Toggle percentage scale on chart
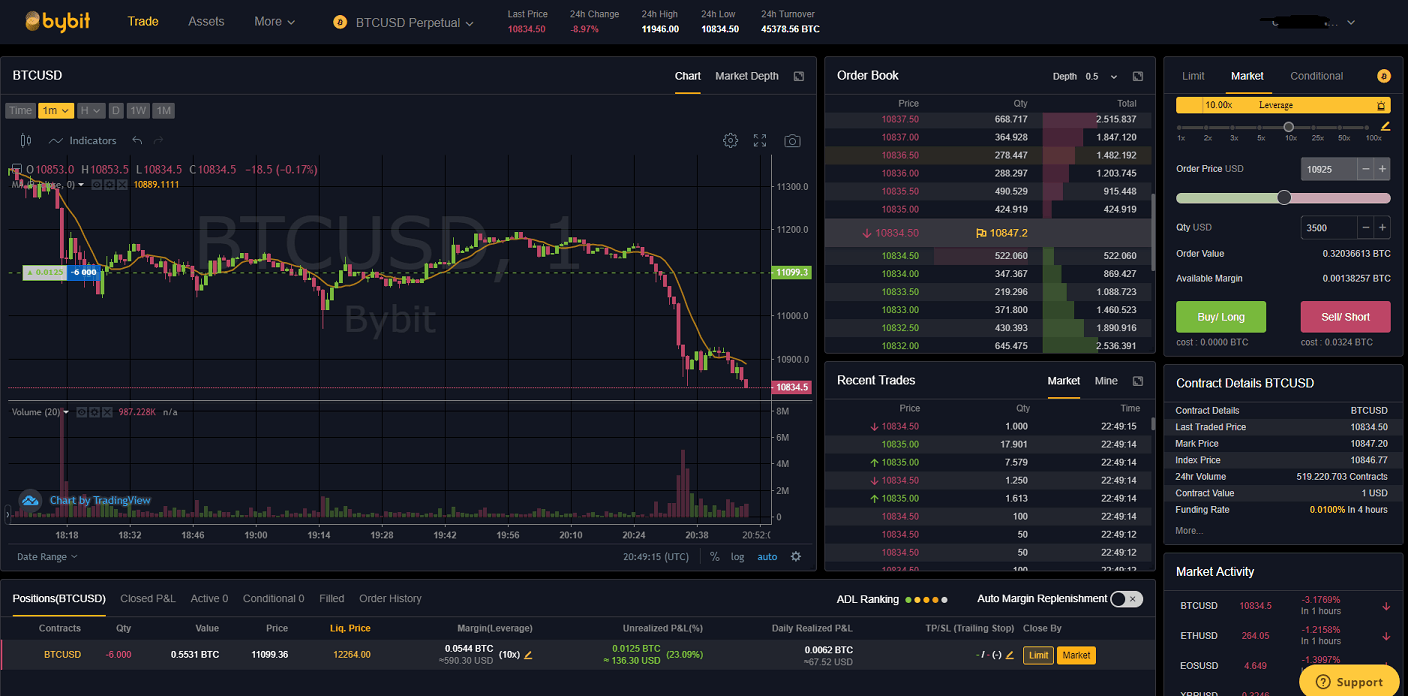Viewport: 1408px width, 696px height. (x=714, y=557)
